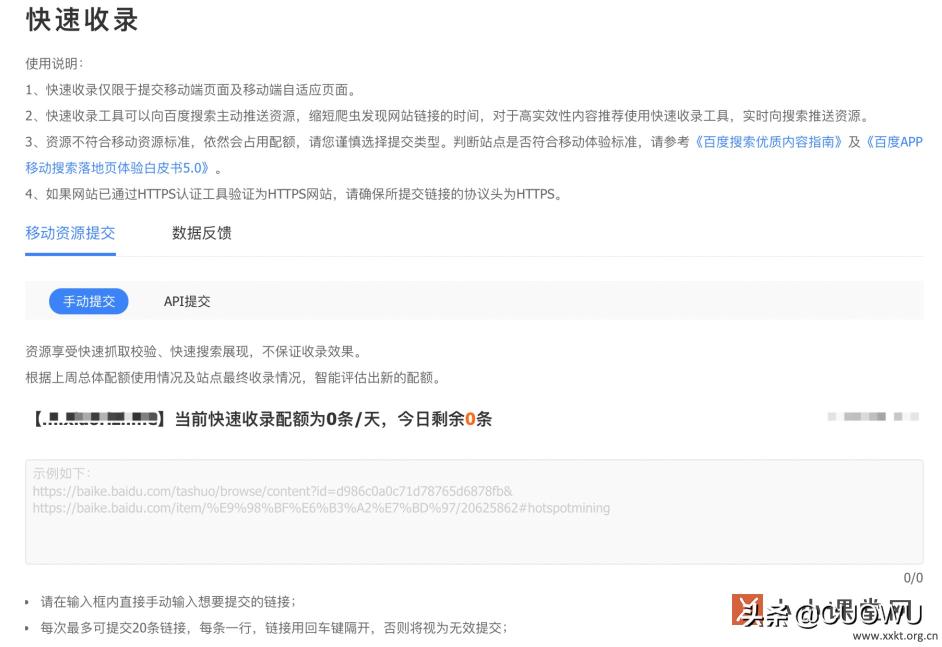Screen dimensions: 942x647
Task: Click the 0/0 link counter
Action: pyautogui.click(x=913, y=578)
